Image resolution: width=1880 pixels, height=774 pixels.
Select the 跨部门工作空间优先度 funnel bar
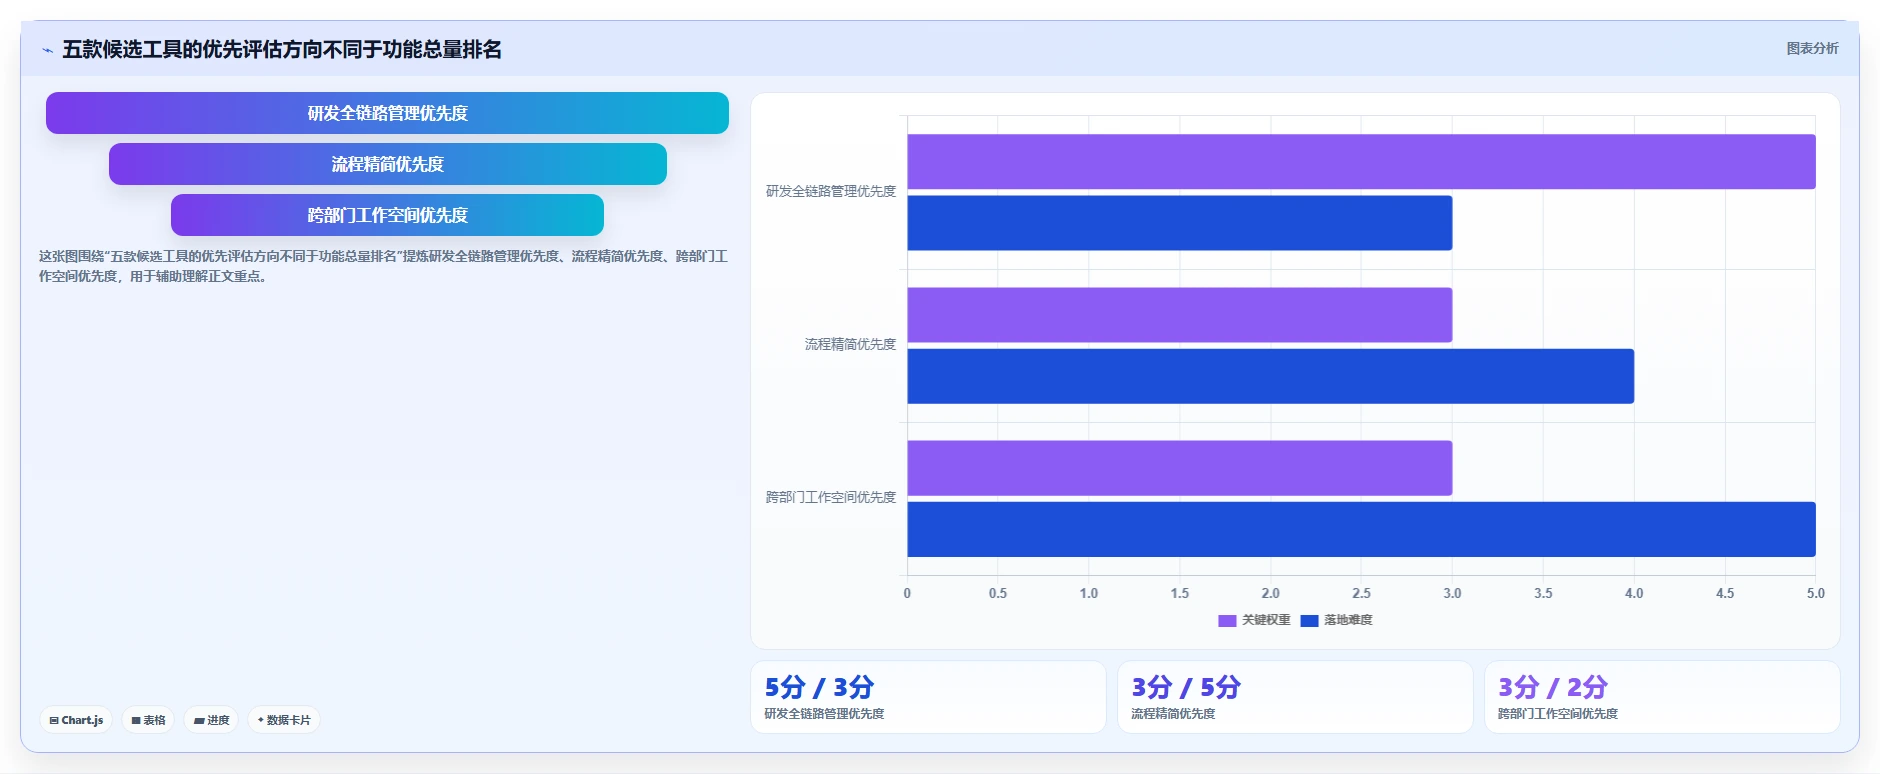(387, 215)
